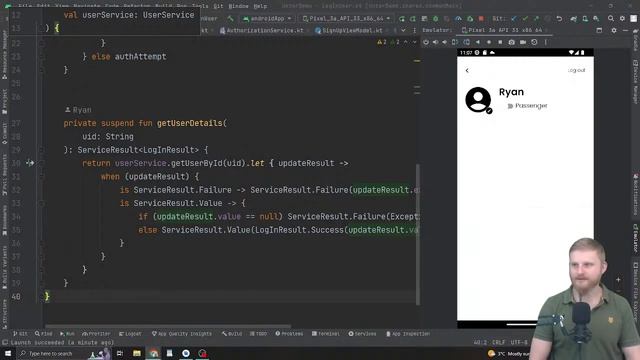Switch to AuthorizationService.kt tab

(261, 30)
